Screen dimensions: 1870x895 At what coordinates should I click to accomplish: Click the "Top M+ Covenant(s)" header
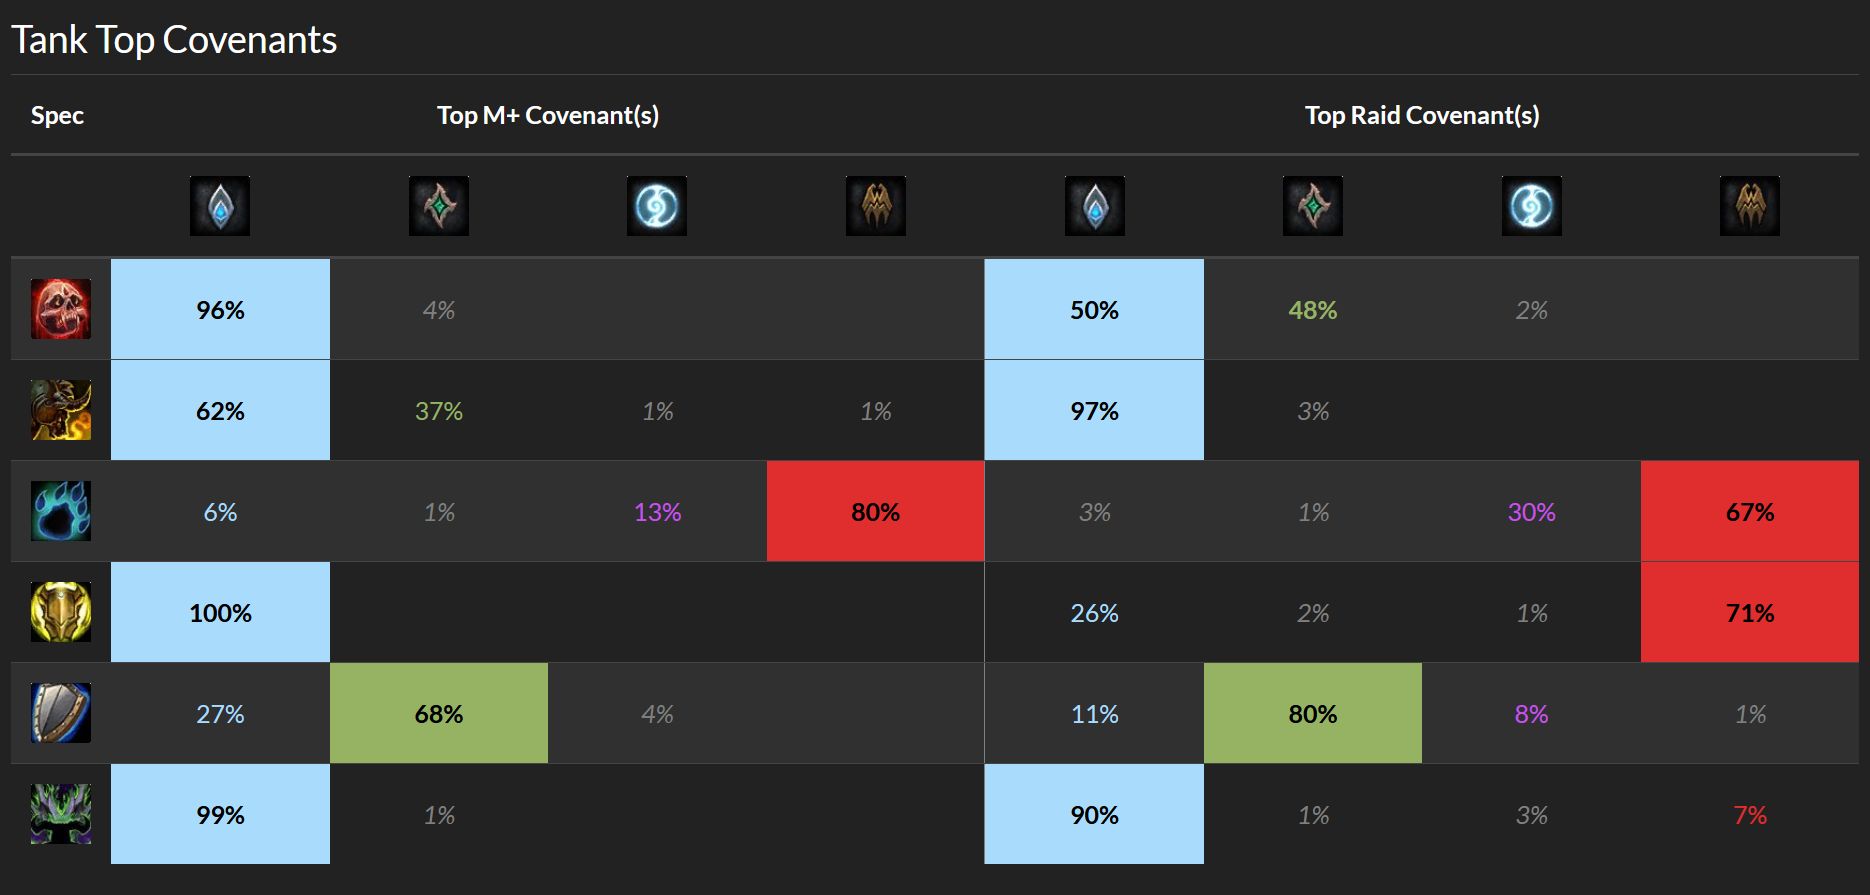(x=548, y=115)
